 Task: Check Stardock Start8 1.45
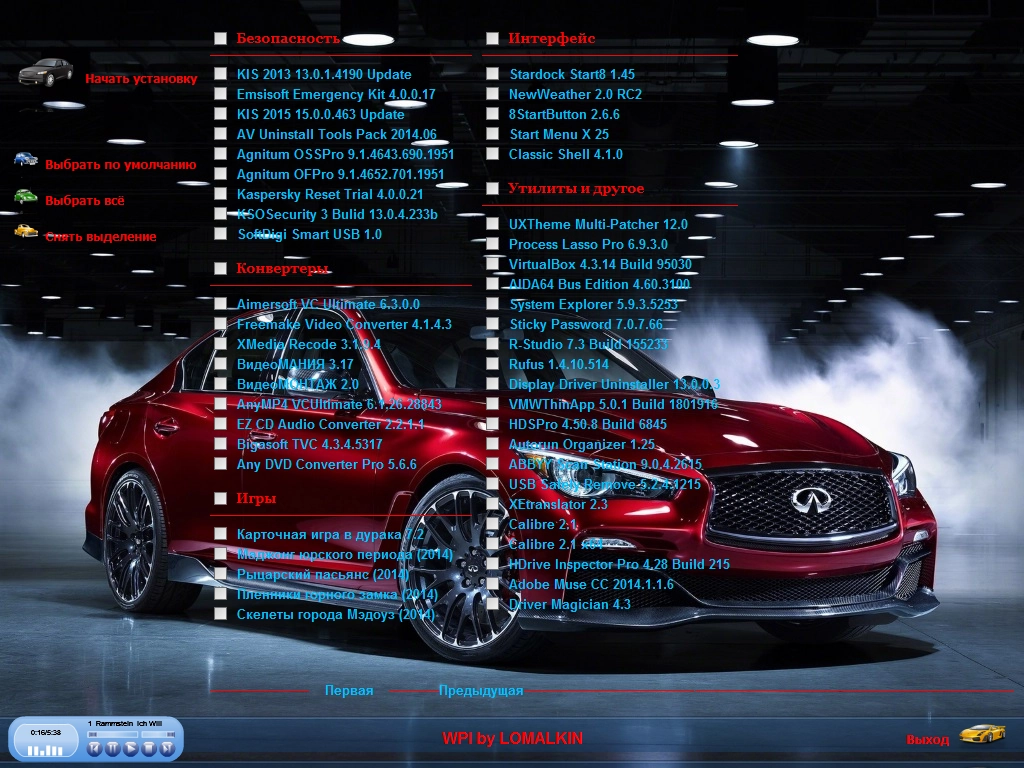[492, 74]
